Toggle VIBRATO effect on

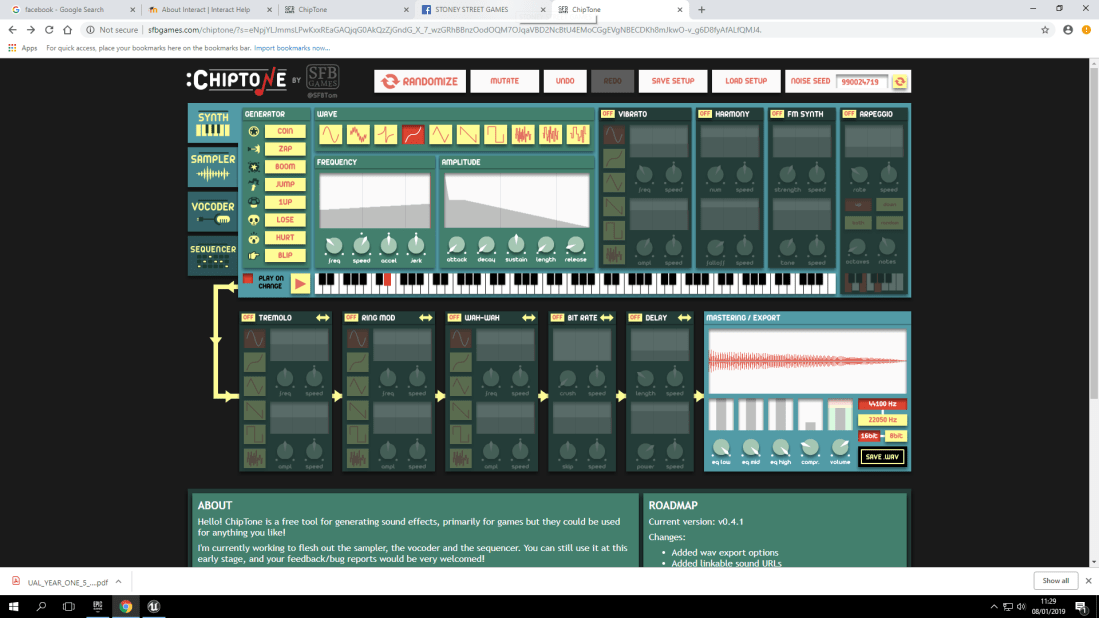pyautogui.click(x=607, y=113)
